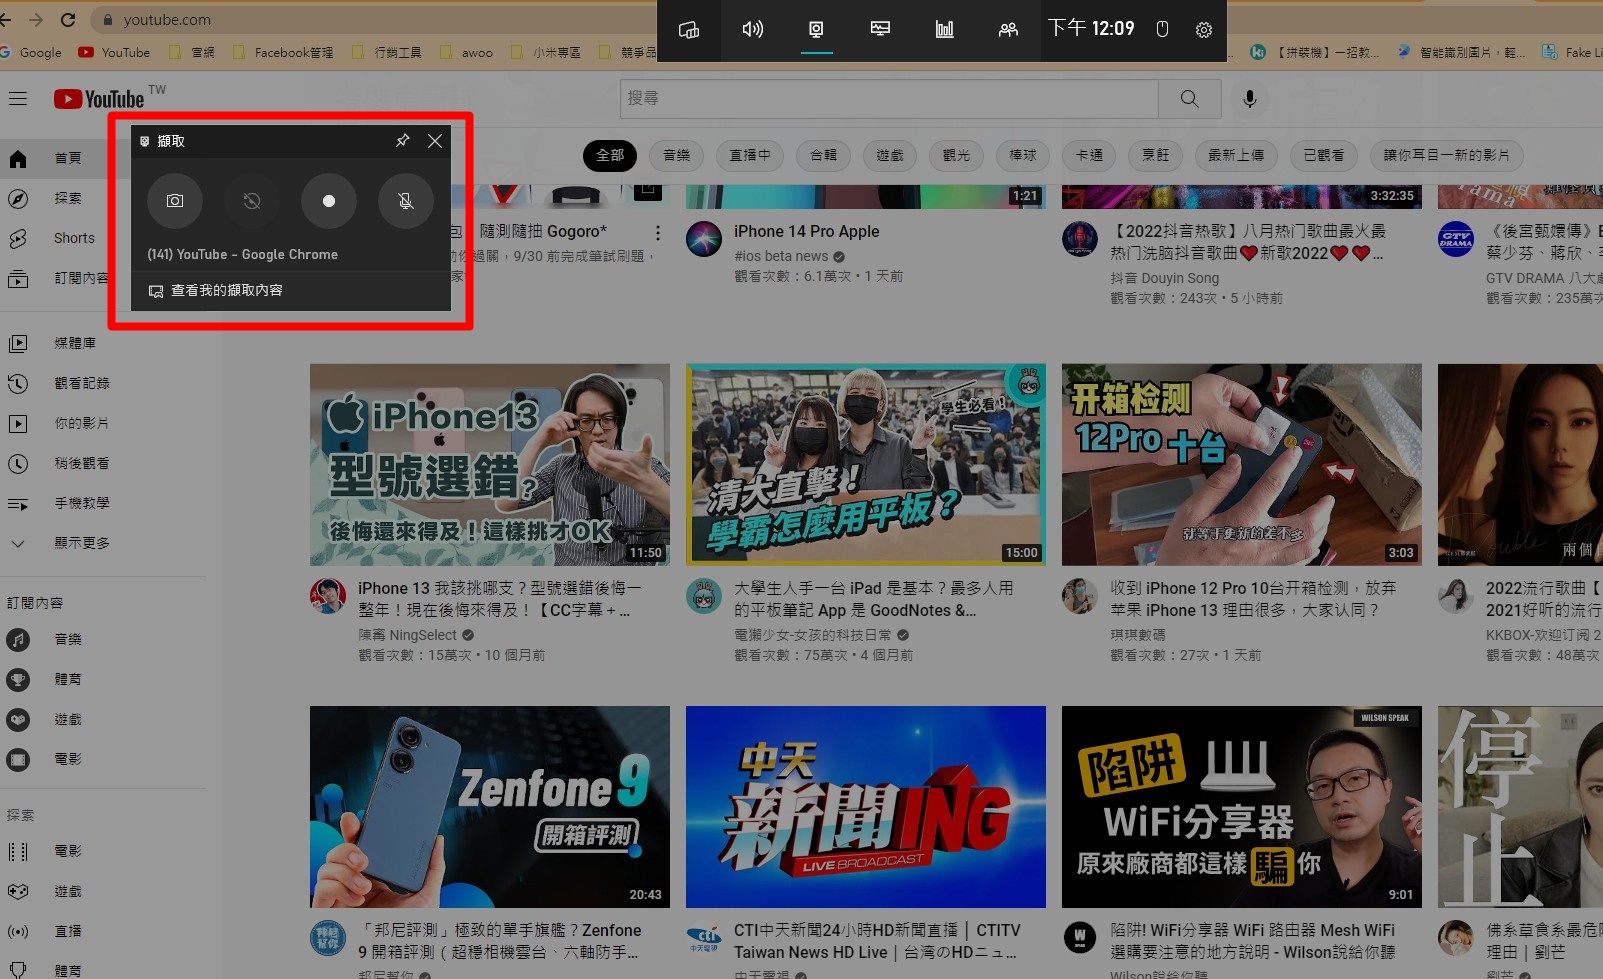Toggle microphone during capture
Screen dimensions: 1603x979
pos(405,201)
